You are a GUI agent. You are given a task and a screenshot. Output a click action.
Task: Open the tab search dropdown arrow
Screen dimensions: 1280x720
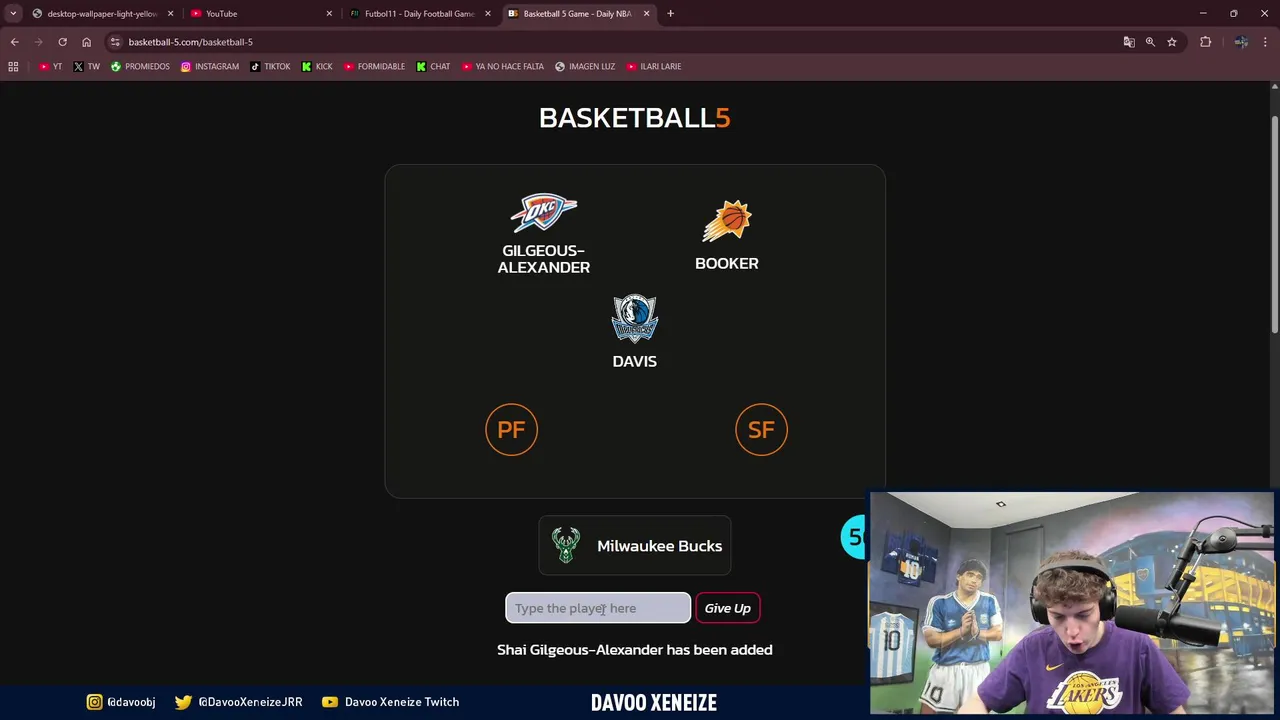click(x=13, y=14)
